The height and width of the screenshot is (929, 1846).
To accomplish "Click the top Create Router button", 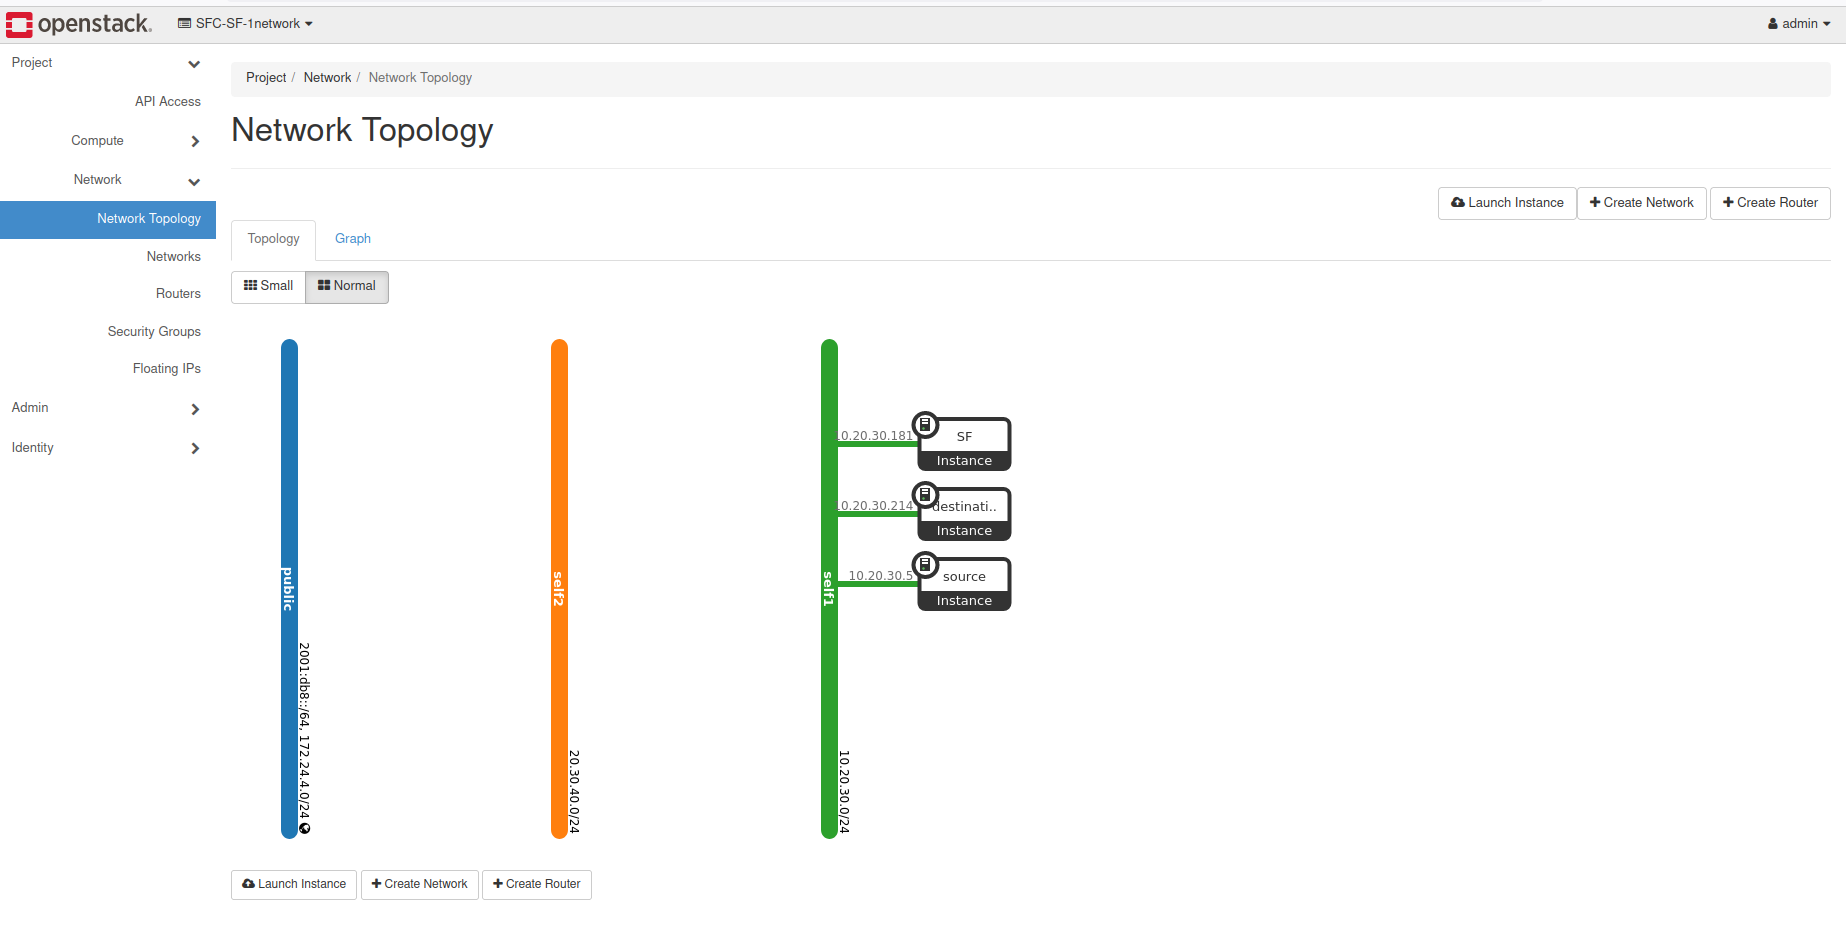I will [x=1770, y=203].
